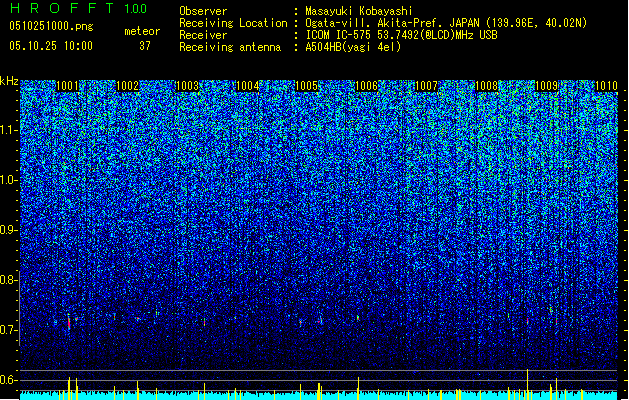Click the 1005 time marker
Screen dimensions: 629x400
306,86
